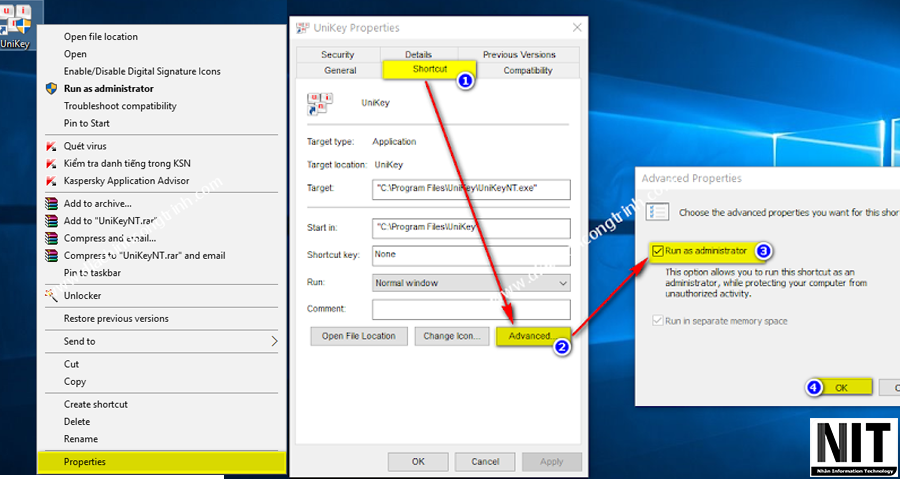
Task: Click UniKey icon in Properties title bar
Action: [302, 28]
